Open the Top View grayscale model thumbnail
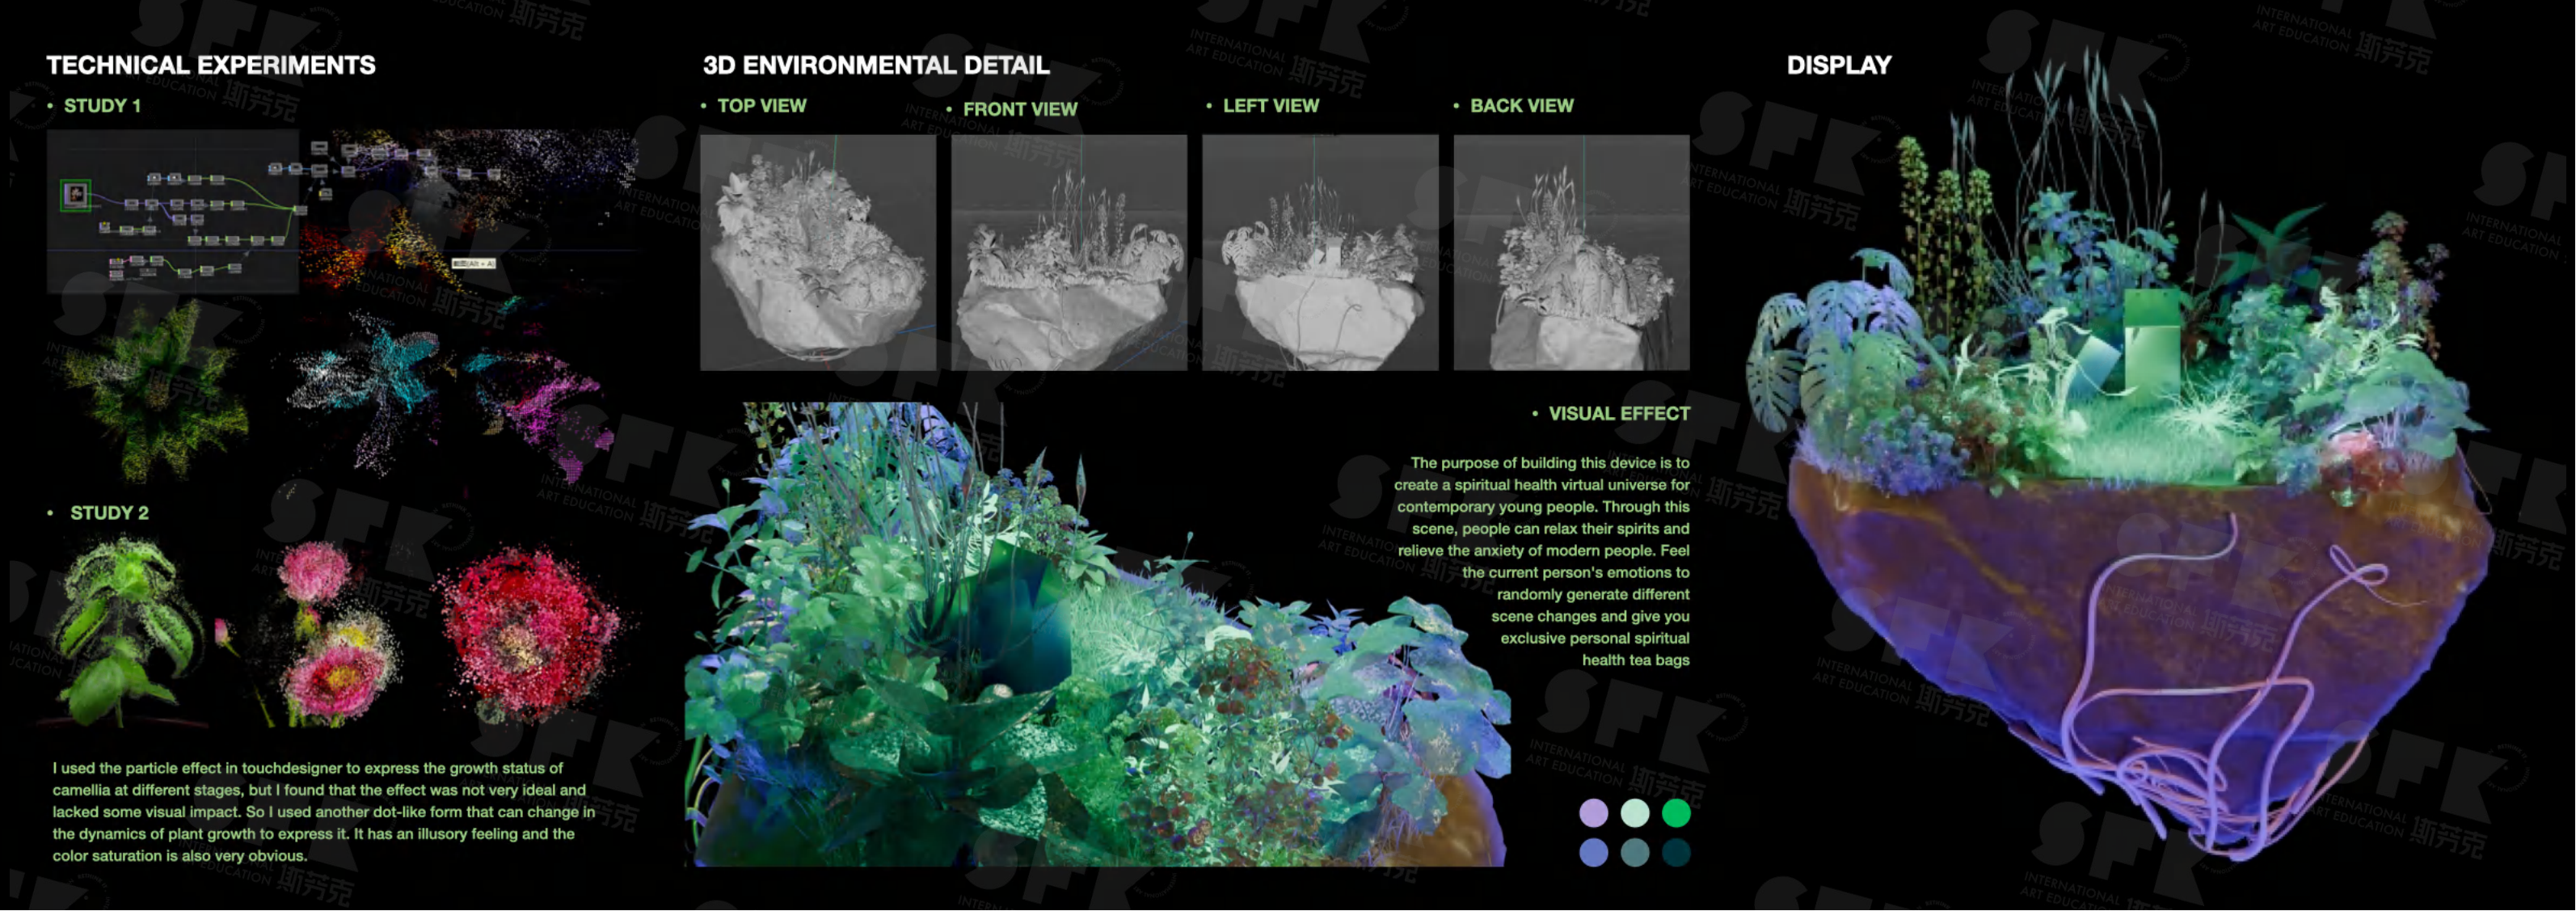The image size is (2576, 911). pyautogui.click(x=818, y=253)
